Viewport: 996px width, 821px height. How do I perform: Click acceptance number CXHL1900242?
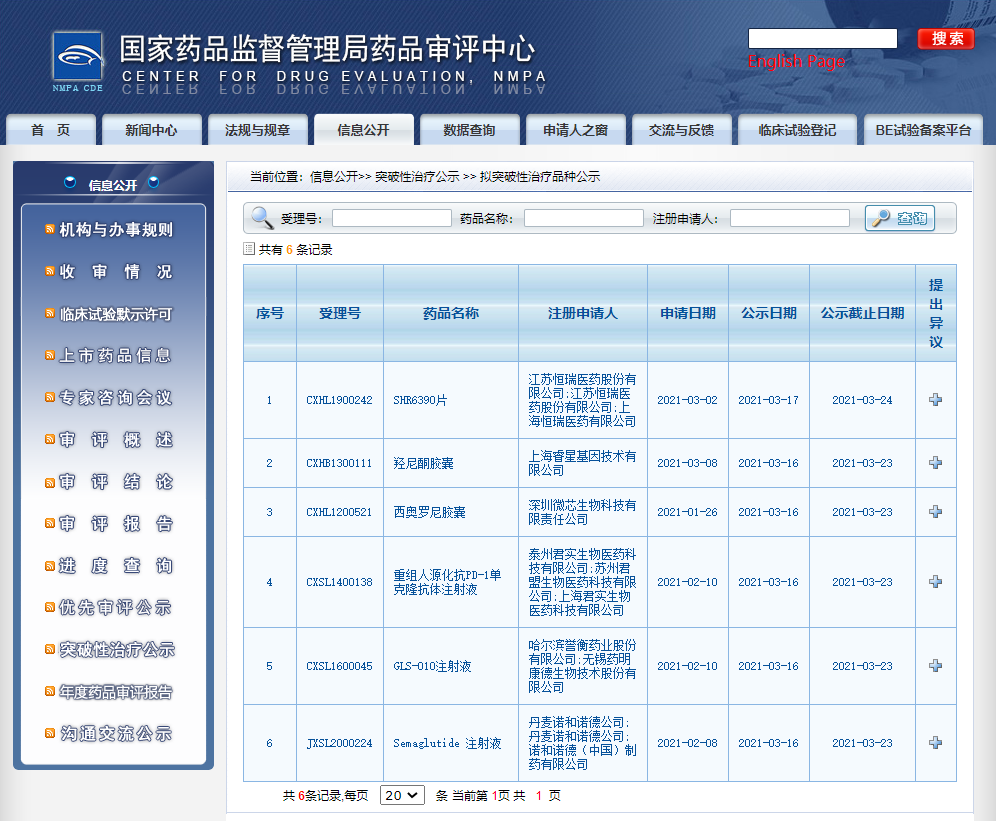[x=339, y=400]
